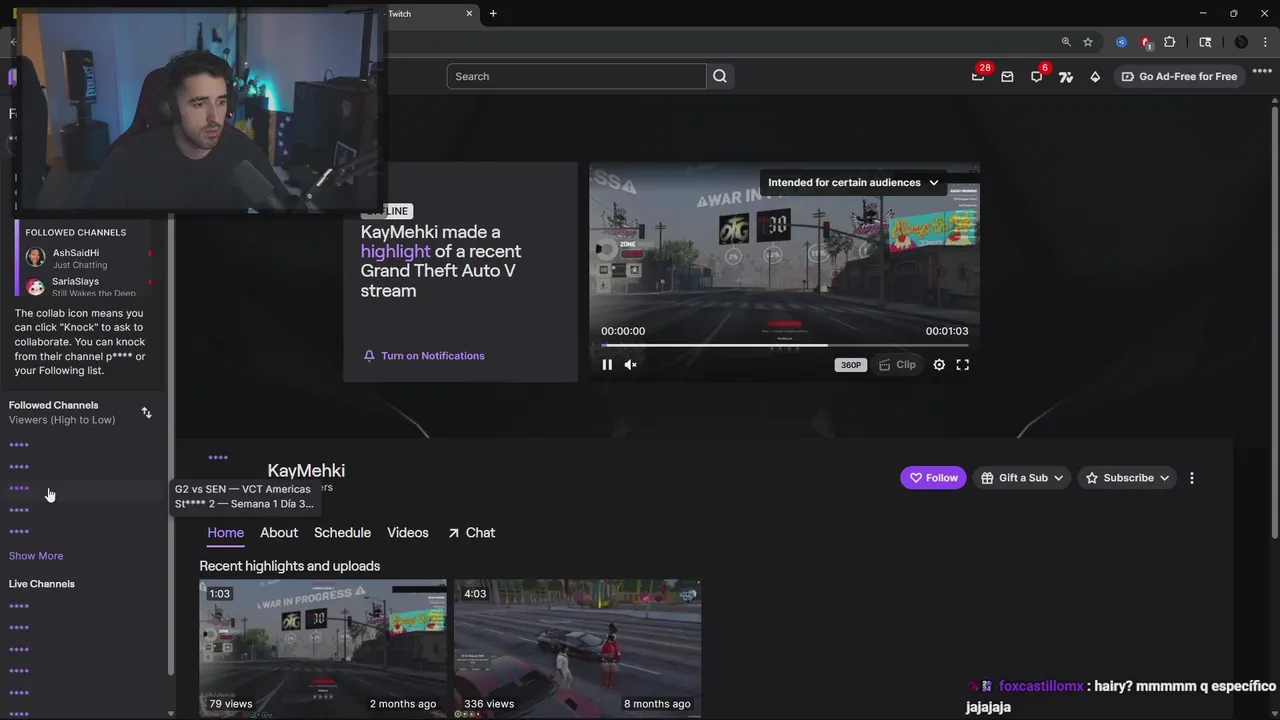1280x720 pixels.
Task: Click the Followed Channels sidebar heading
Action: [54, 405]
